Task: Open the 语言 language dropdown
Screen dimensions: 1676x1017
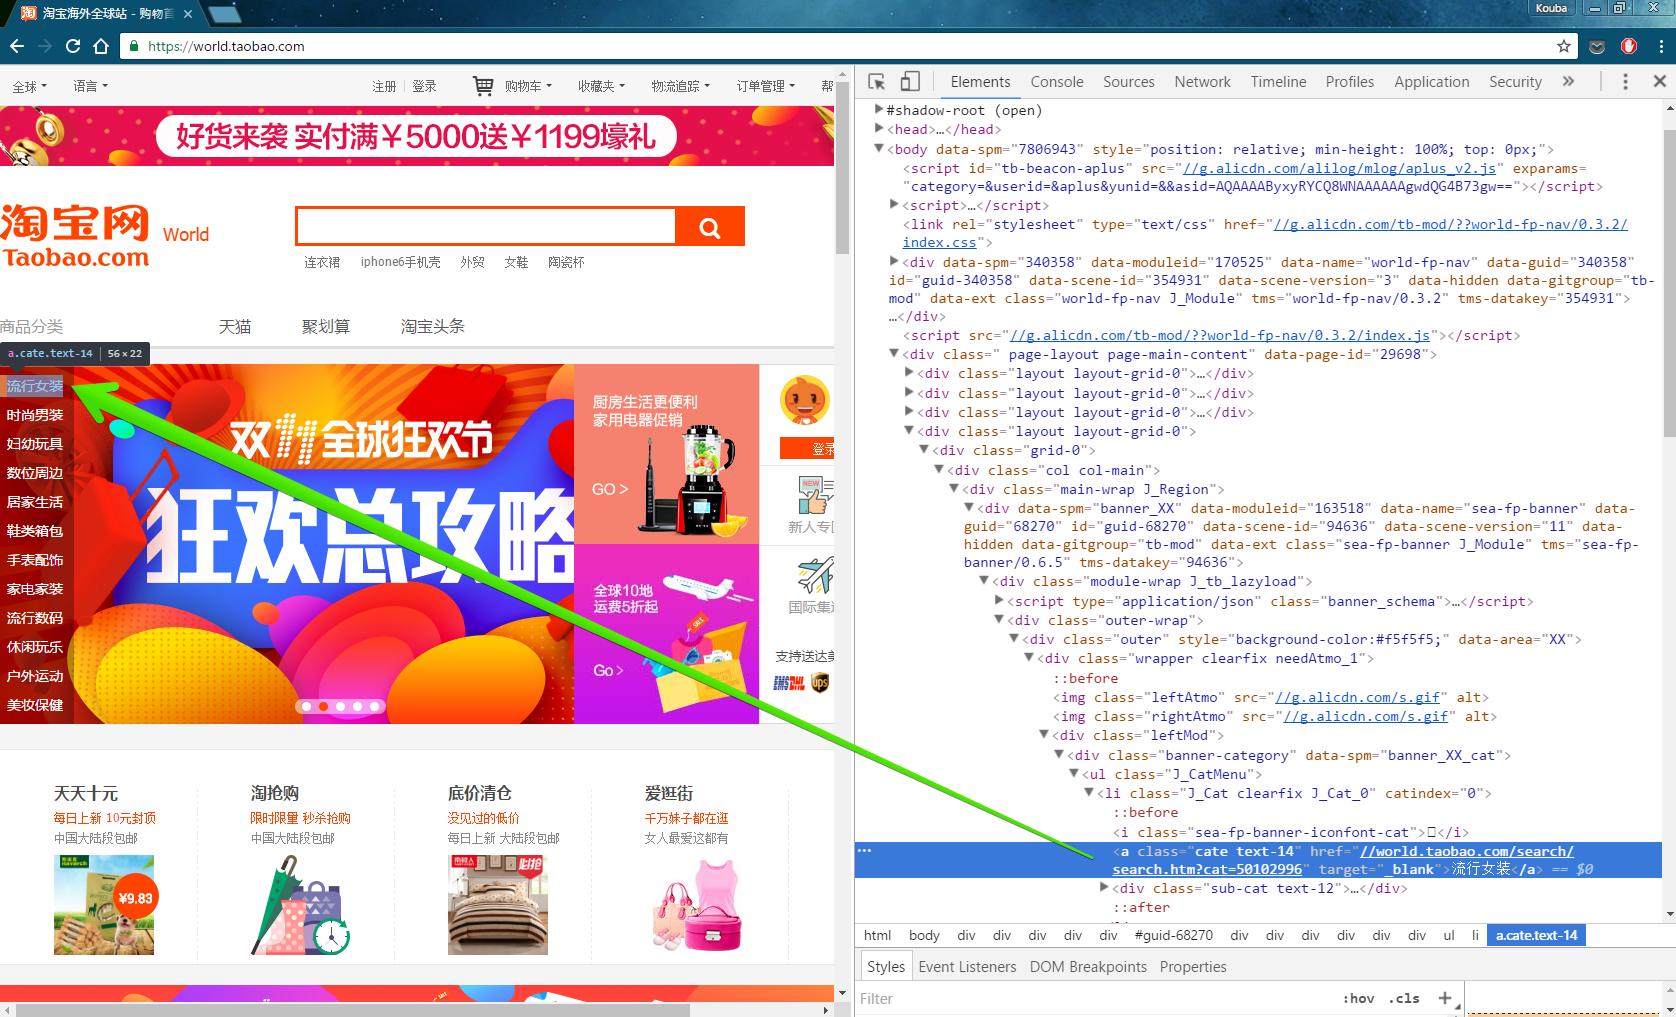Action: 90,87
